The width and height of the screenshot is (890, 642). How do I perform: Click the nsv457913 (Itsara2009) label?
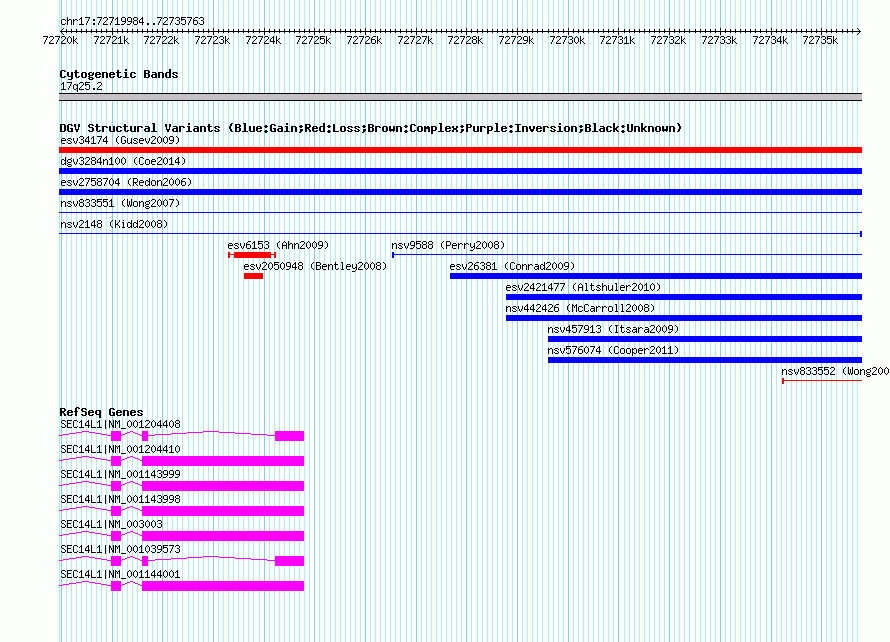613,329
